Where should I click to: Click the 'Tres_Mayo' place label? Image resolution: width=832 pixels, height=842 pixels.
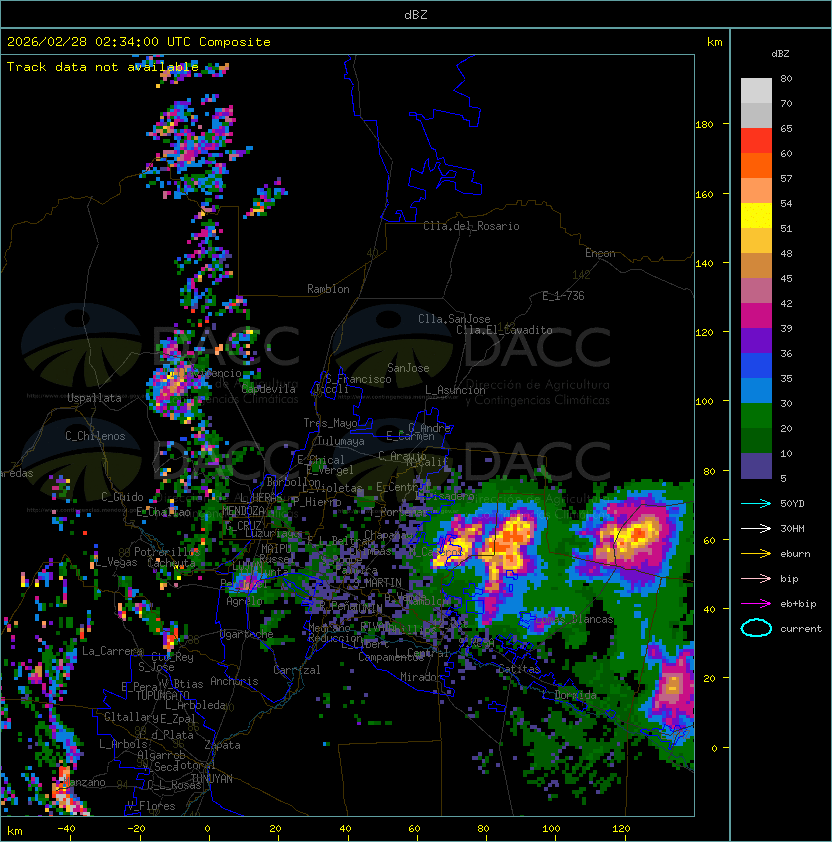point(330,423)
